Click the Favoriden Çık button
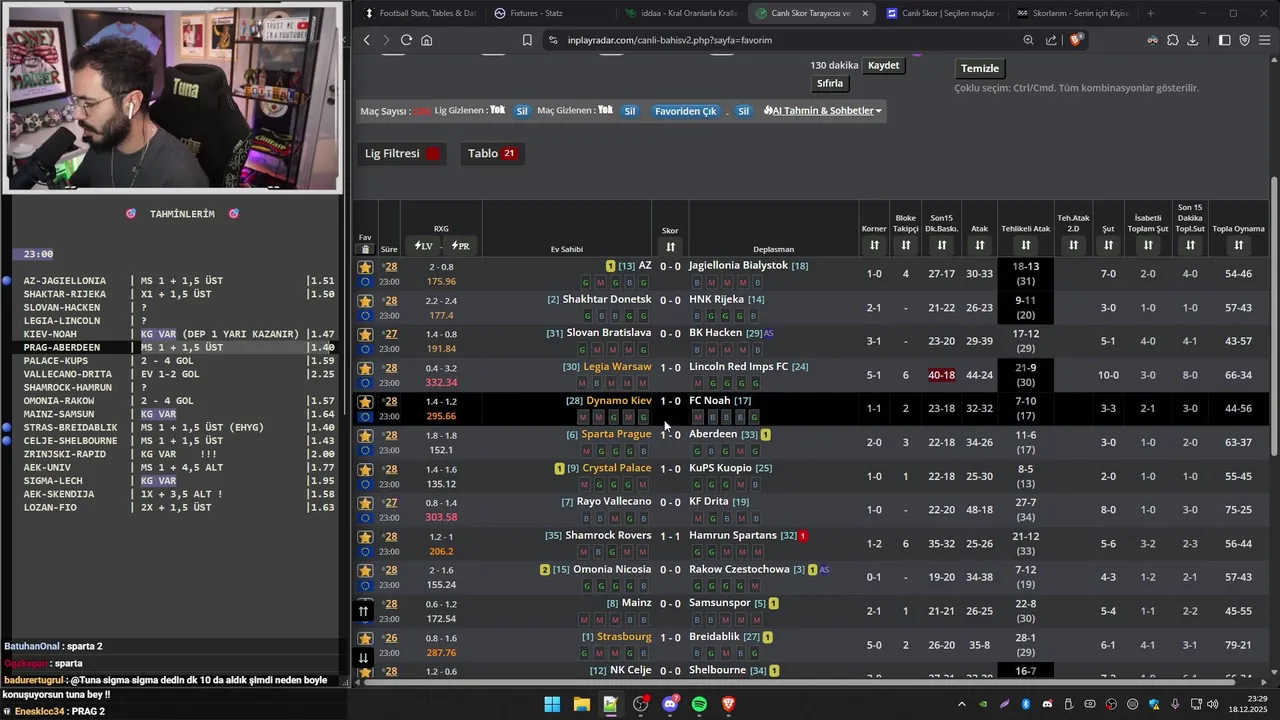This screenshot has width=1280, height=720. [686, 111]
